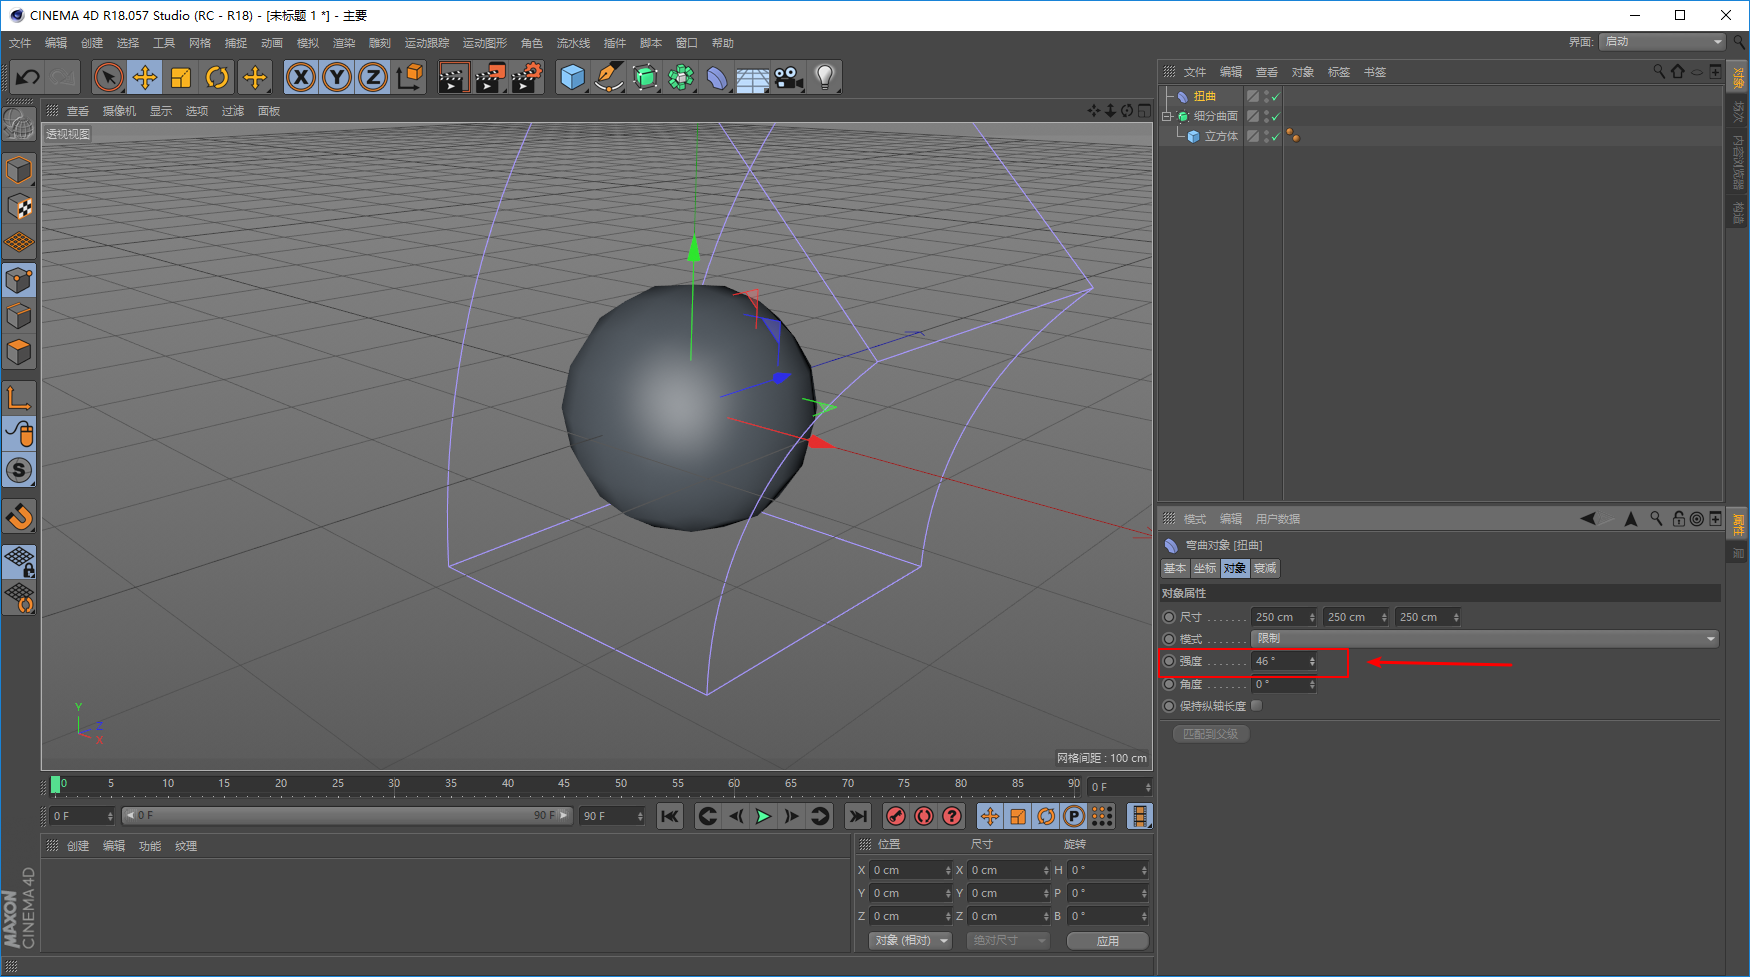Screen dimensions: 1750x977
Task: Add a Camera object
Action: [788, 77]
